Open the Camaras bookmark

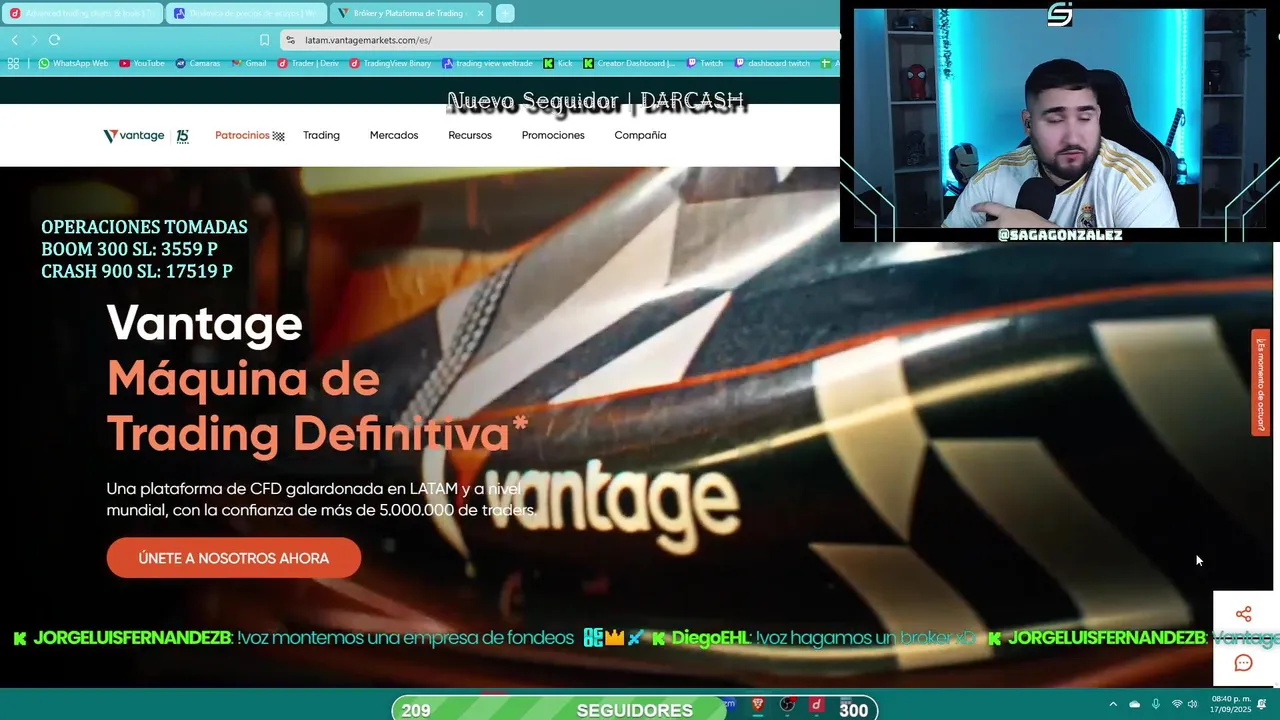click(x=197, y=63)
